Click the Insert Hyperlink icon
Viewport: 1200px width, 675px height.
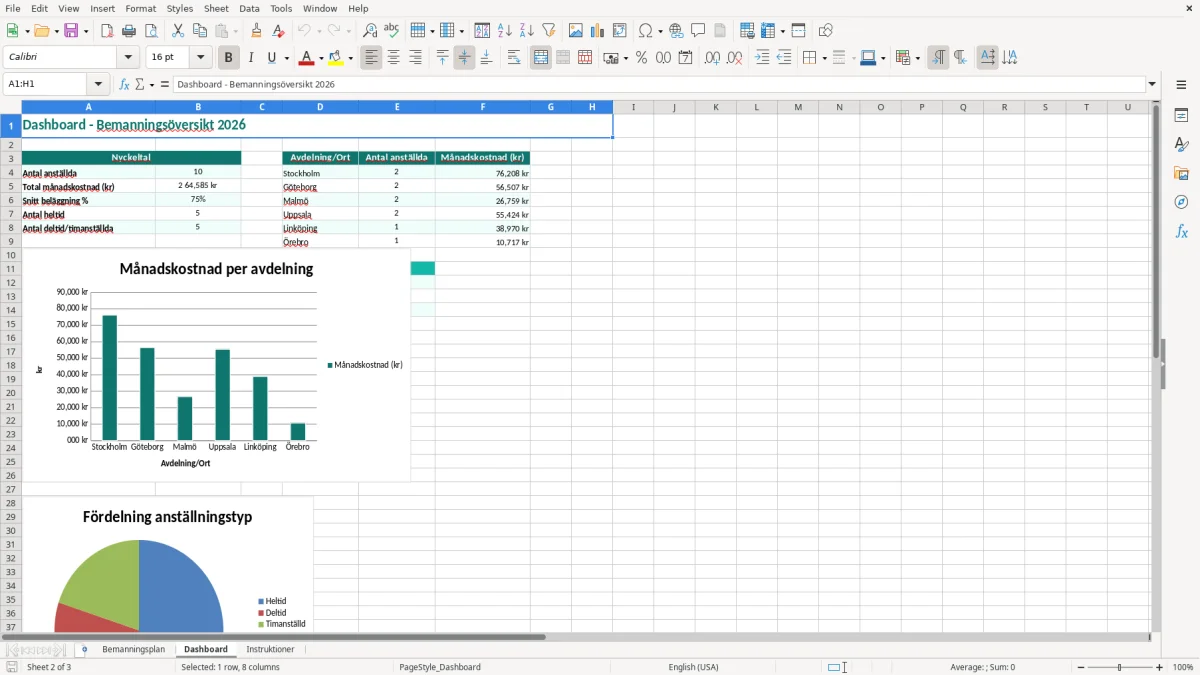point(676,31)
